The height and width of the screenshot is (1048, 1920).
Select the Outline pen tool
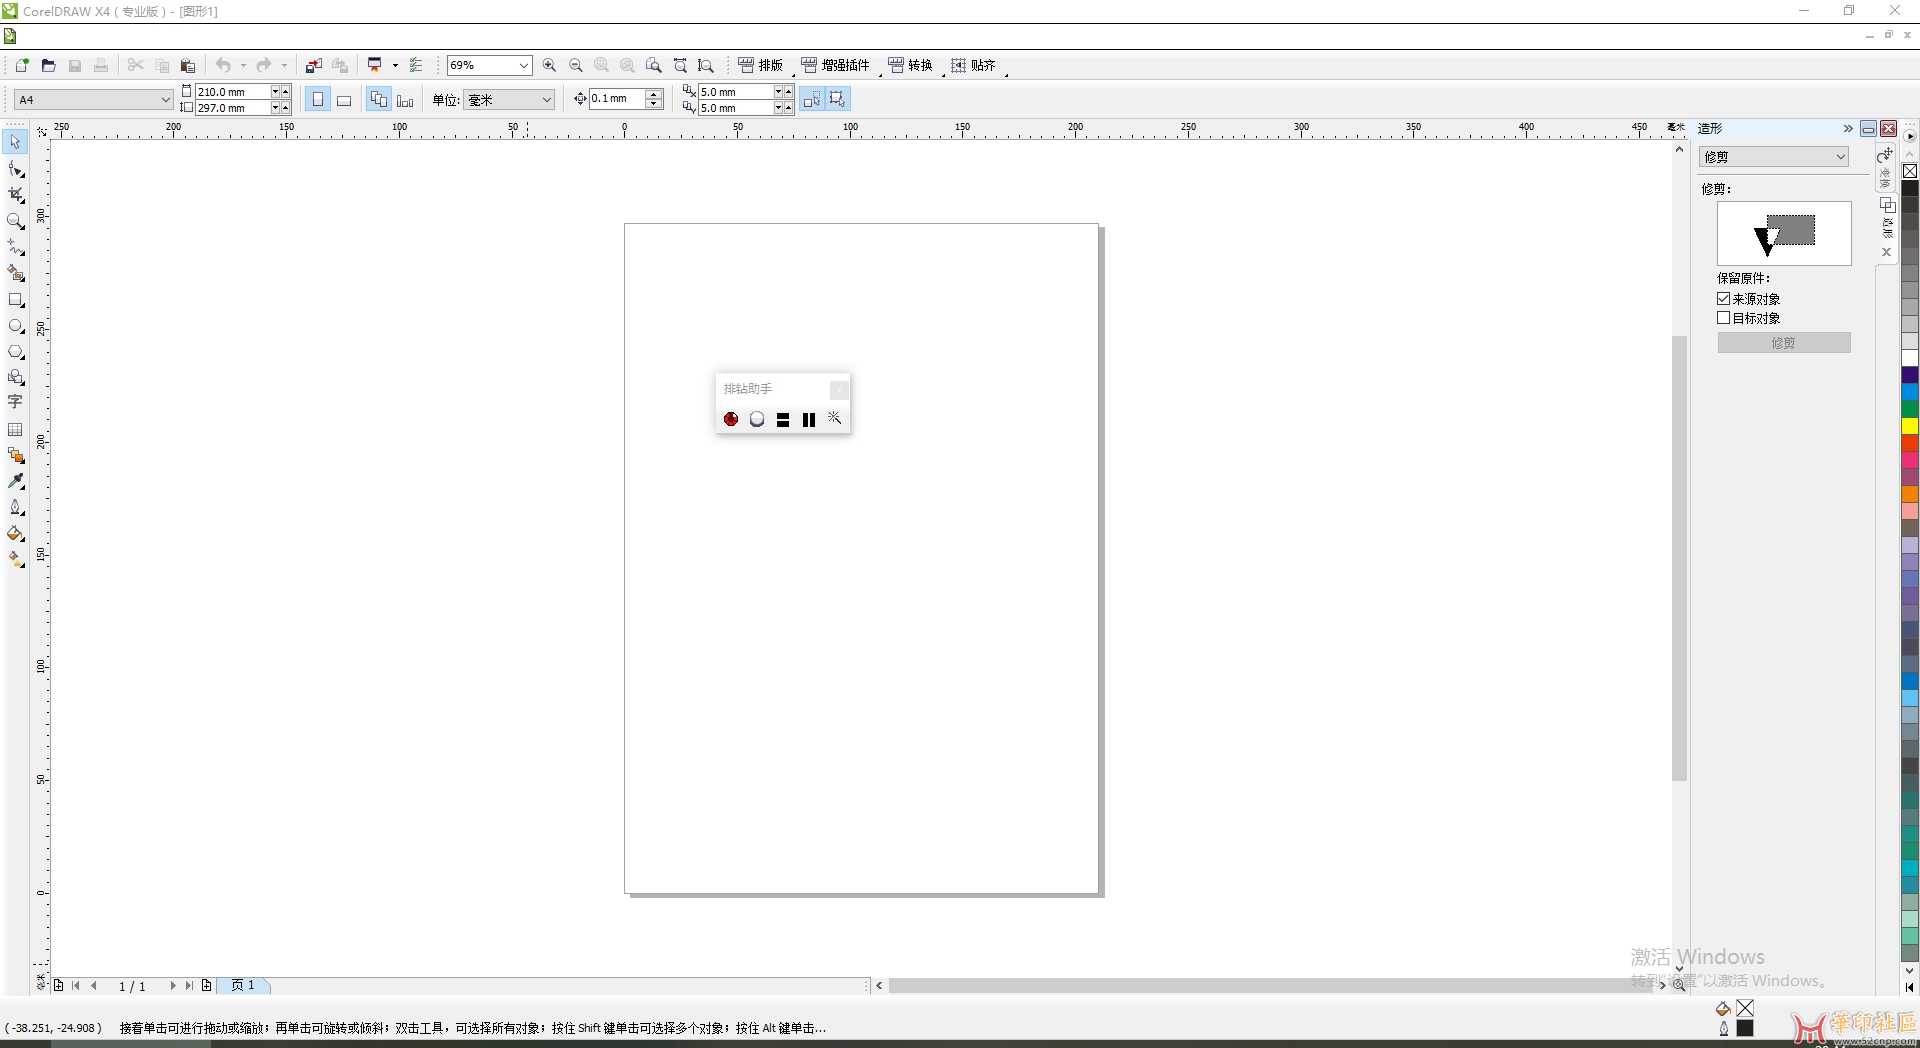point(15,507)
